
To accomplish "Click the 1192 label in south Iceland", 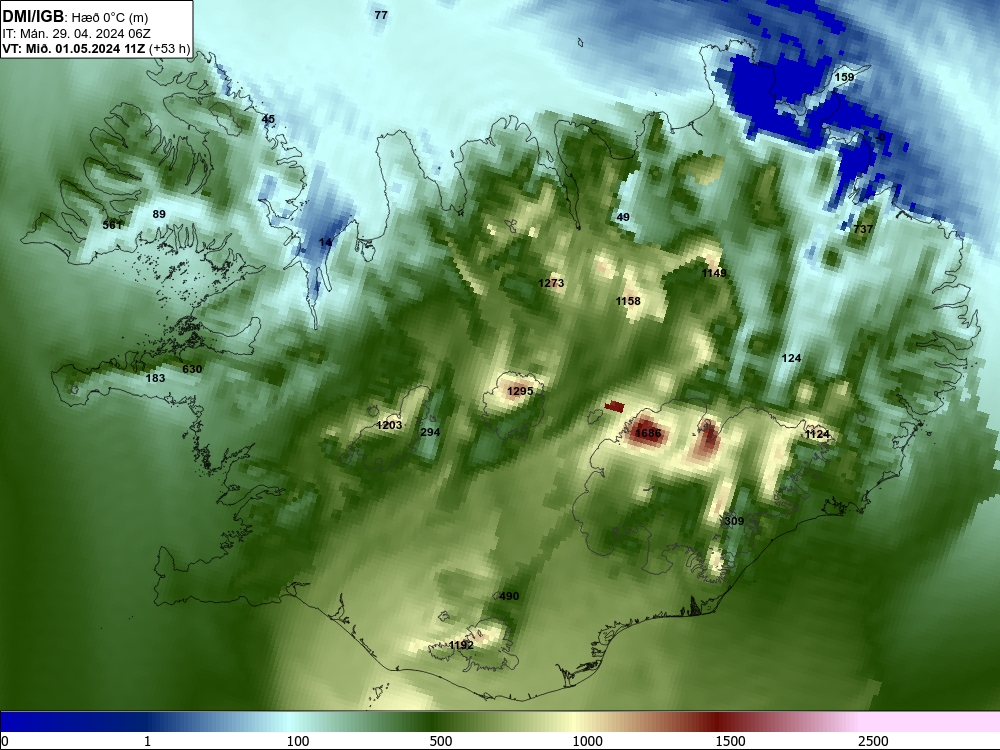I will [x=461, y=645].
